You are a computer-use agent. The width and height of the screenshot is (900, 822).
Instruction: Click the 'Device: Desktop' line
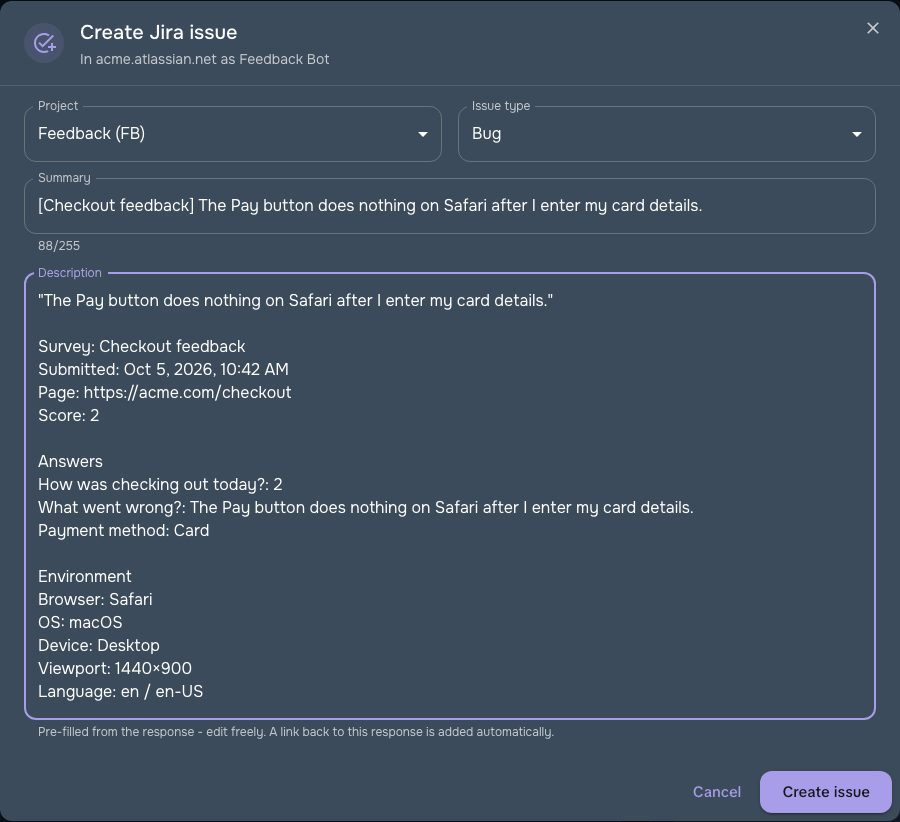pos(99,645)
